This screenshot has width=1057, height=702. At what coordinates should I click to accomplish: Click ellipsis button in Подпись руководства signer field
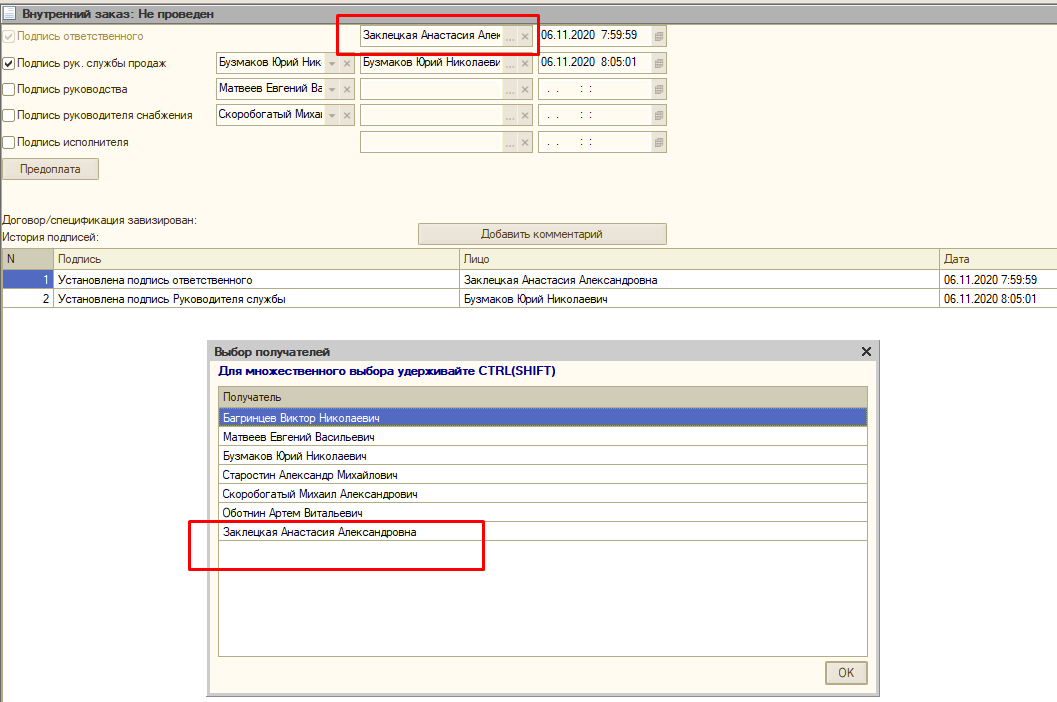click(510, 90)
